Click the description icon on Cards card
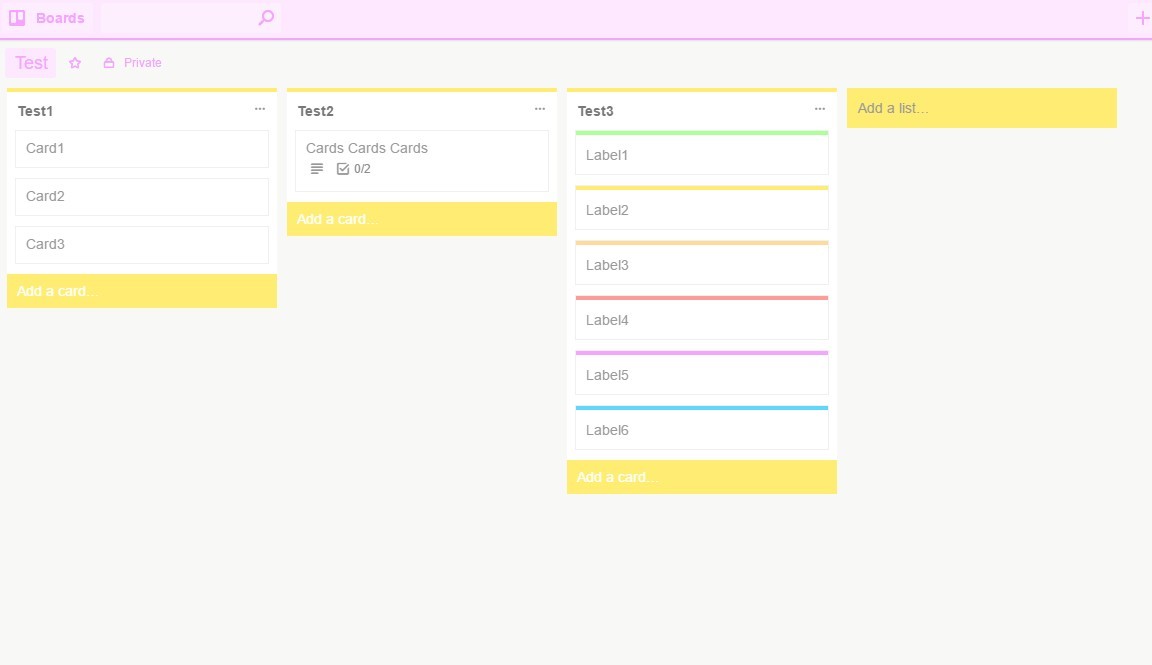The height and width of the screenshot is (665, 1152). point(317,169)
